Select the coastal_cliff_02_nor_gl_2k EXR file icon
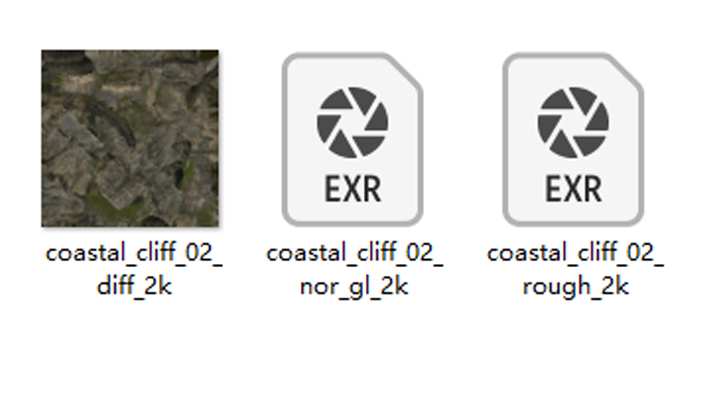The height and width of the screenshot is (405, 720). (x=353, y=139)
